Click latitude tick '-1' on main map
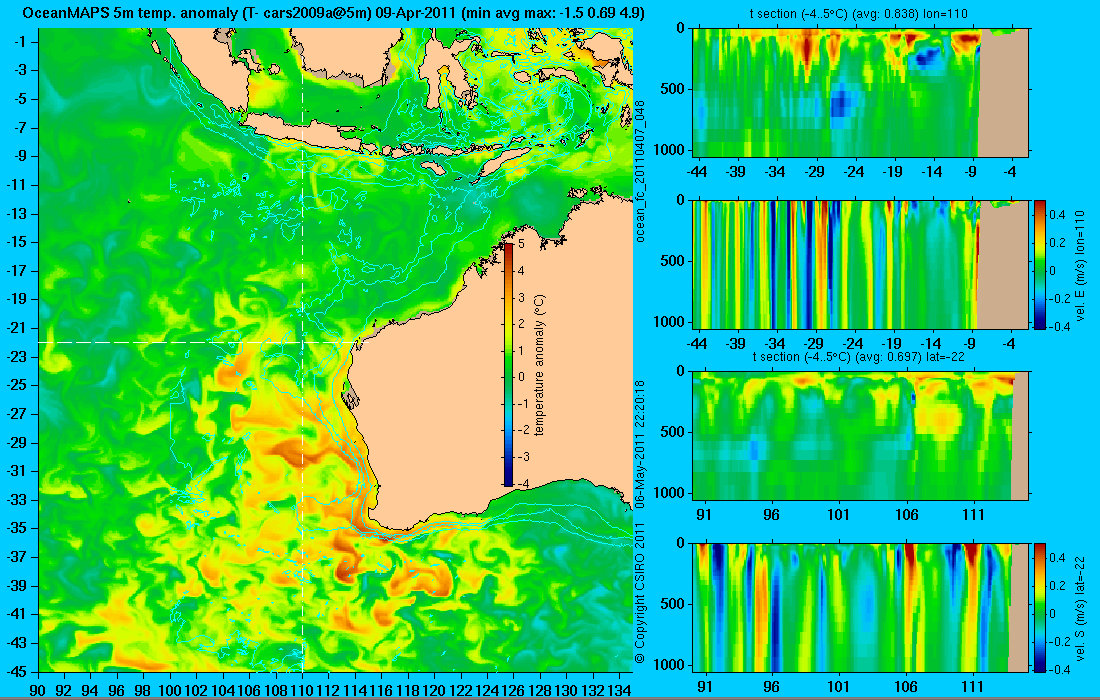This screenshot has width=1100, height=700. coord(19,42)
